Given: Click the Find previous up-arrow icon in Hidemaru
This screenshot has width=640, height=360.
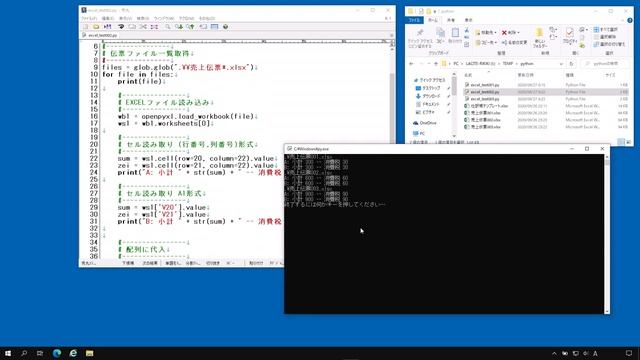Looking at the screenshot, I should click(x=190, y=27).
